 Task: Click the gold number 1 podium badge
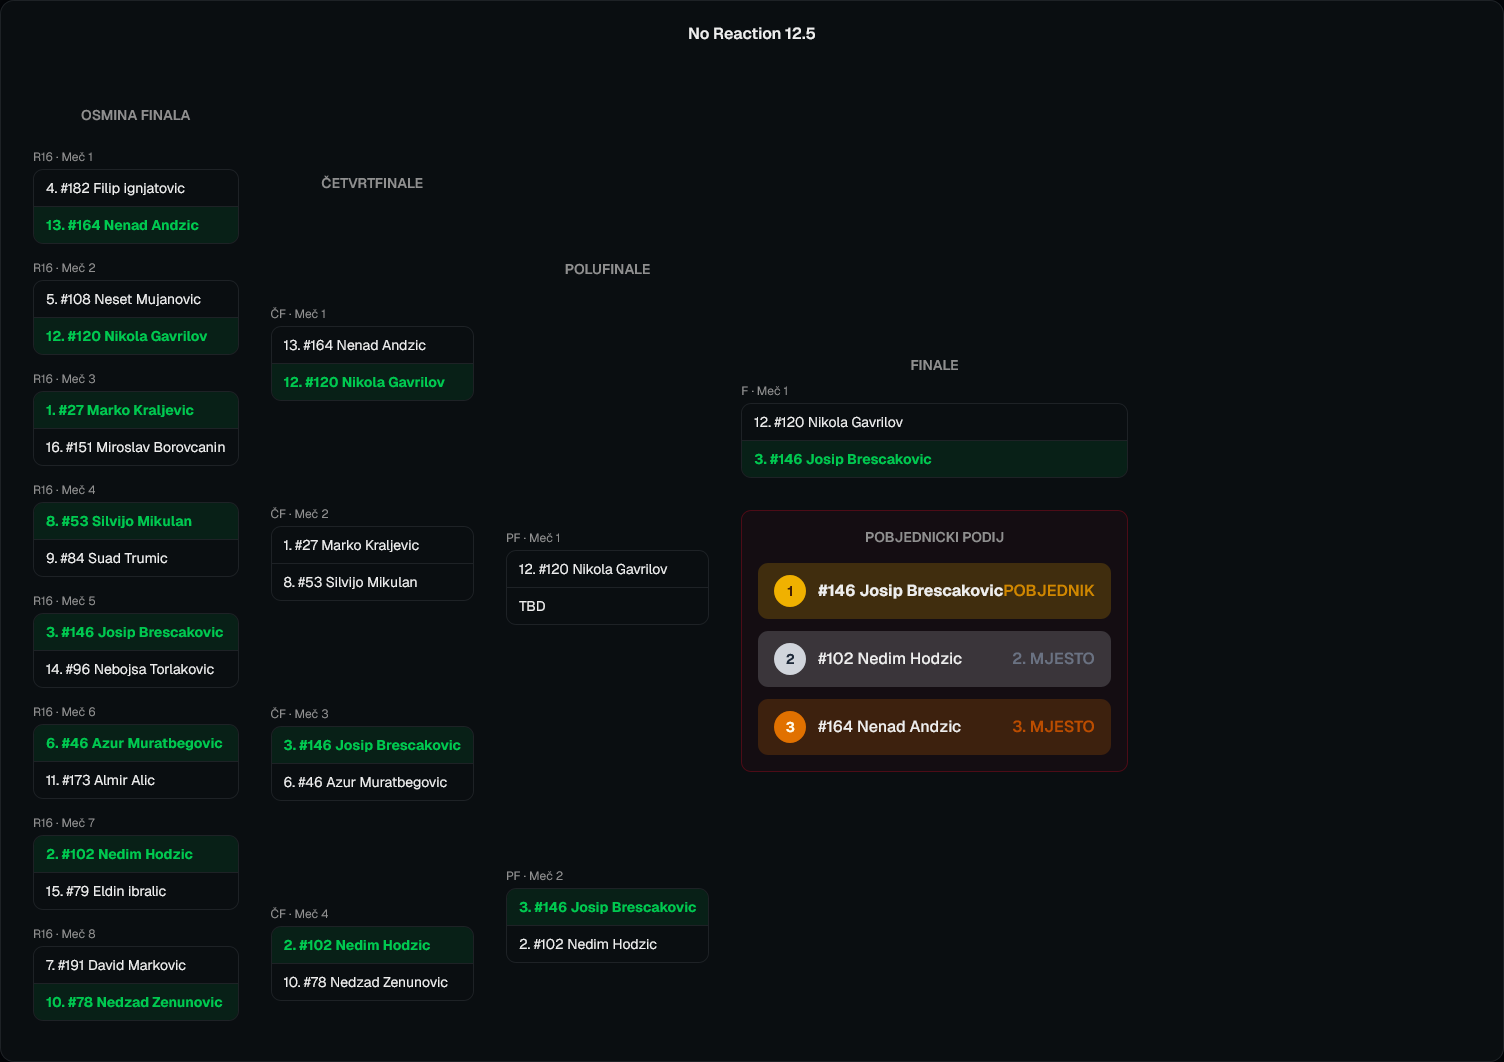tap(790, 591)
